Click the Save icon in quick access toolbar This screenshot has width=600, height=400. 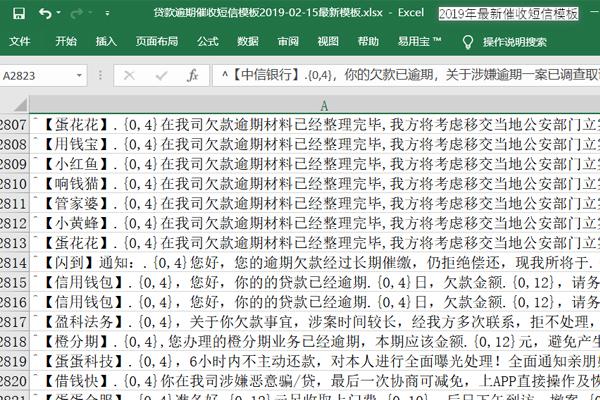(18, 13)
